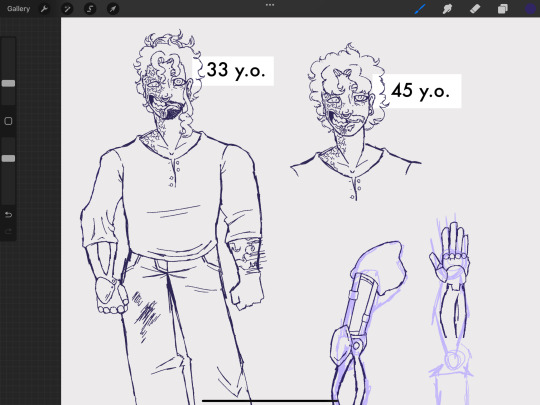Redo the last undone stroke
Image resolution: width=540 pixels, height=405 pixels.
click(x=8, y=231)
